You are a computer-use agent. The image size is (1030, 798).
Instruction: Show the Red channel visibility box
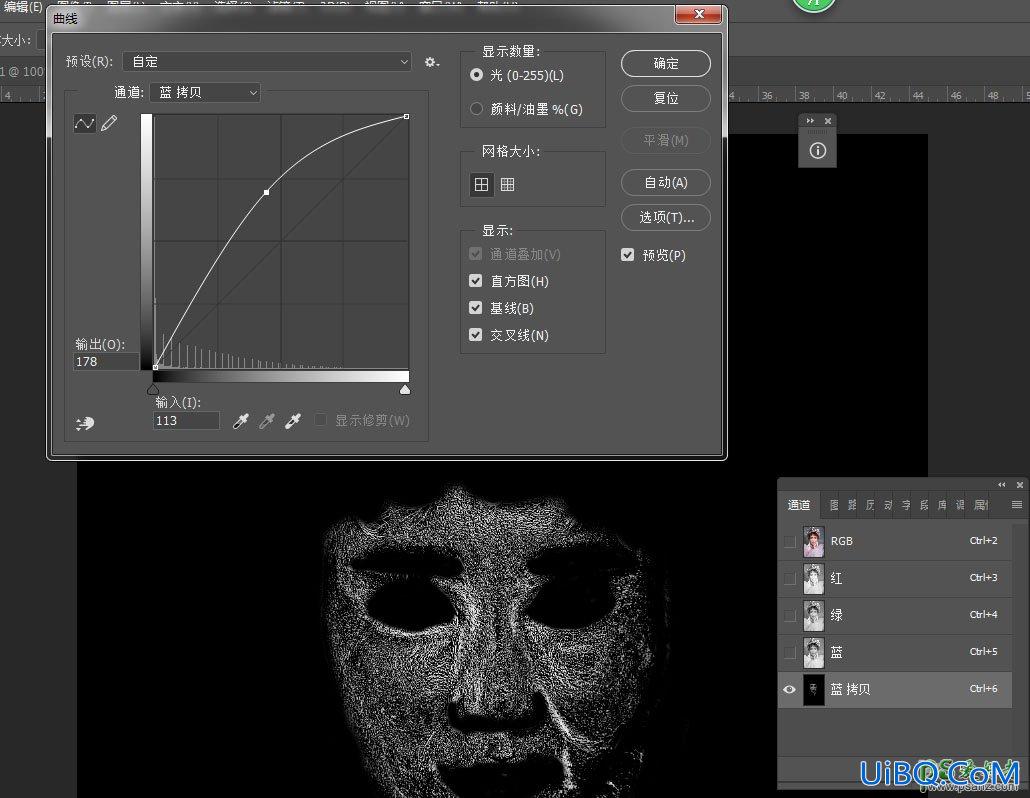[790, 579]
